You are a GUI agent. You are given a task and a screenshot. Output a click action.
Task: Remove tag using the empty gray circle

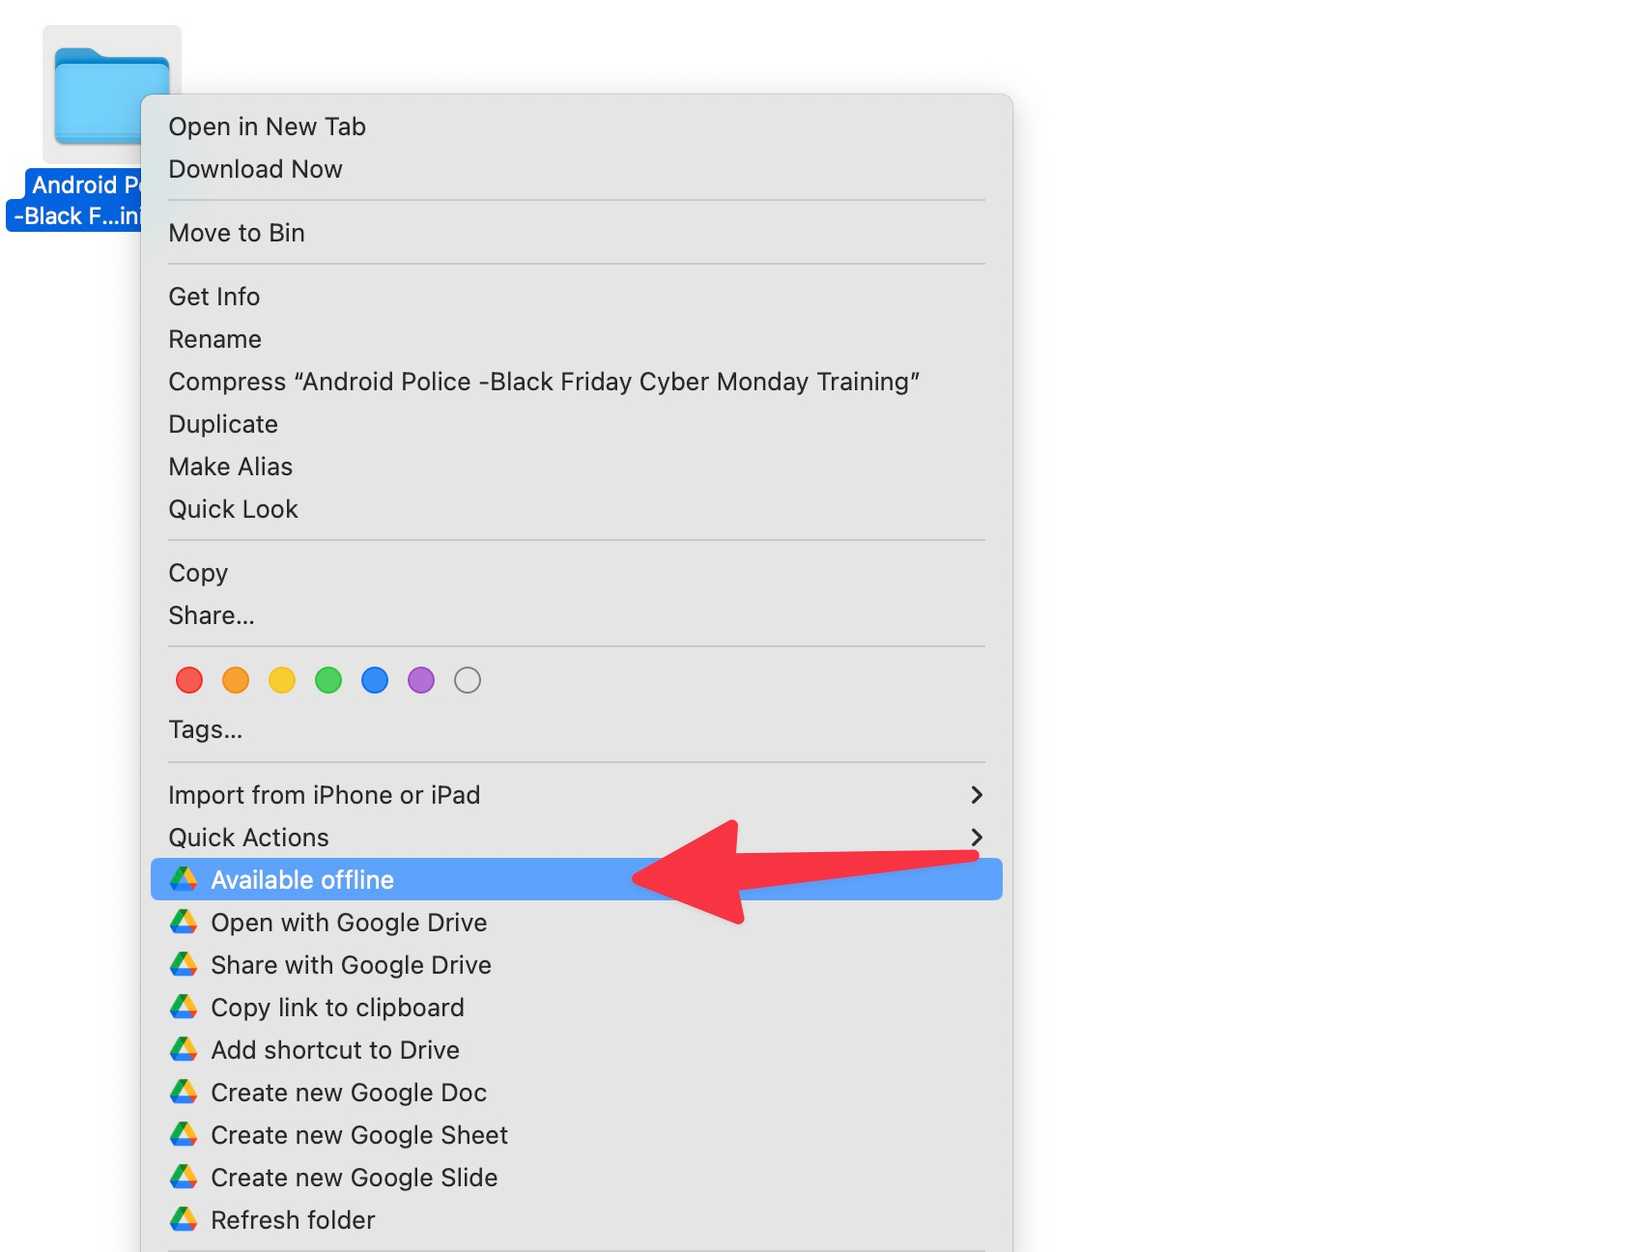[x=466, y=680]
